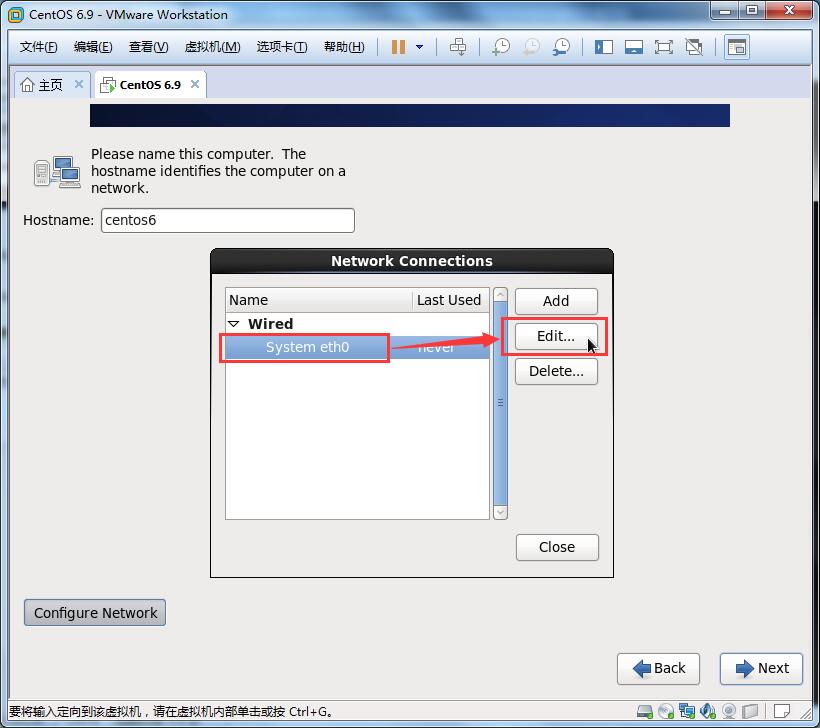Screen dimensions: 820x728
Task: Open the 查看(V) menu
Action: pyautogui.click(x=149, y=47)
